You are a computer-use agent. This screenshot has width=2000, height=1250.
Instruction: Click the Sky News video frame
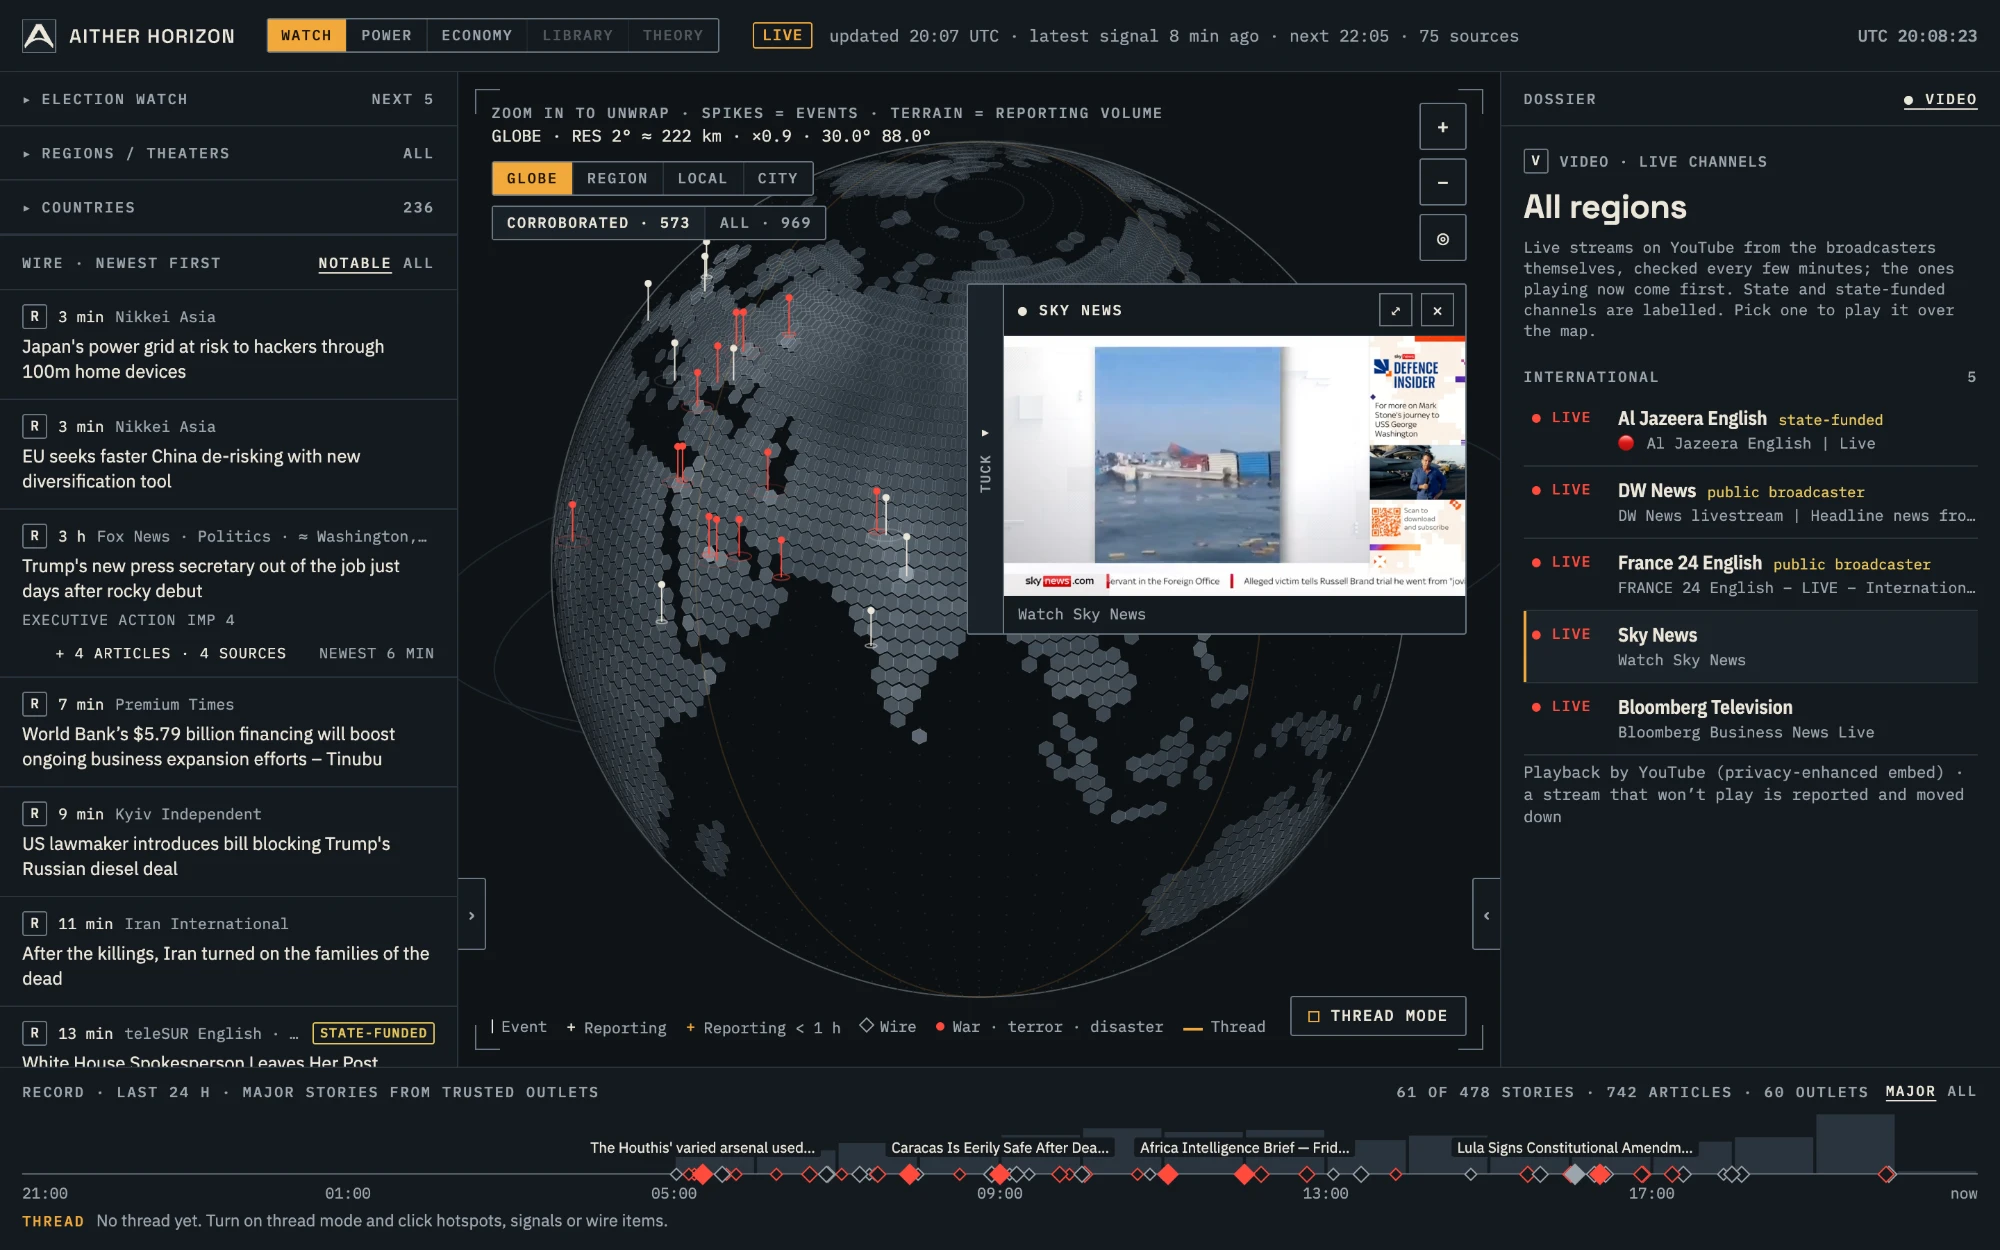coord(1234,465)
